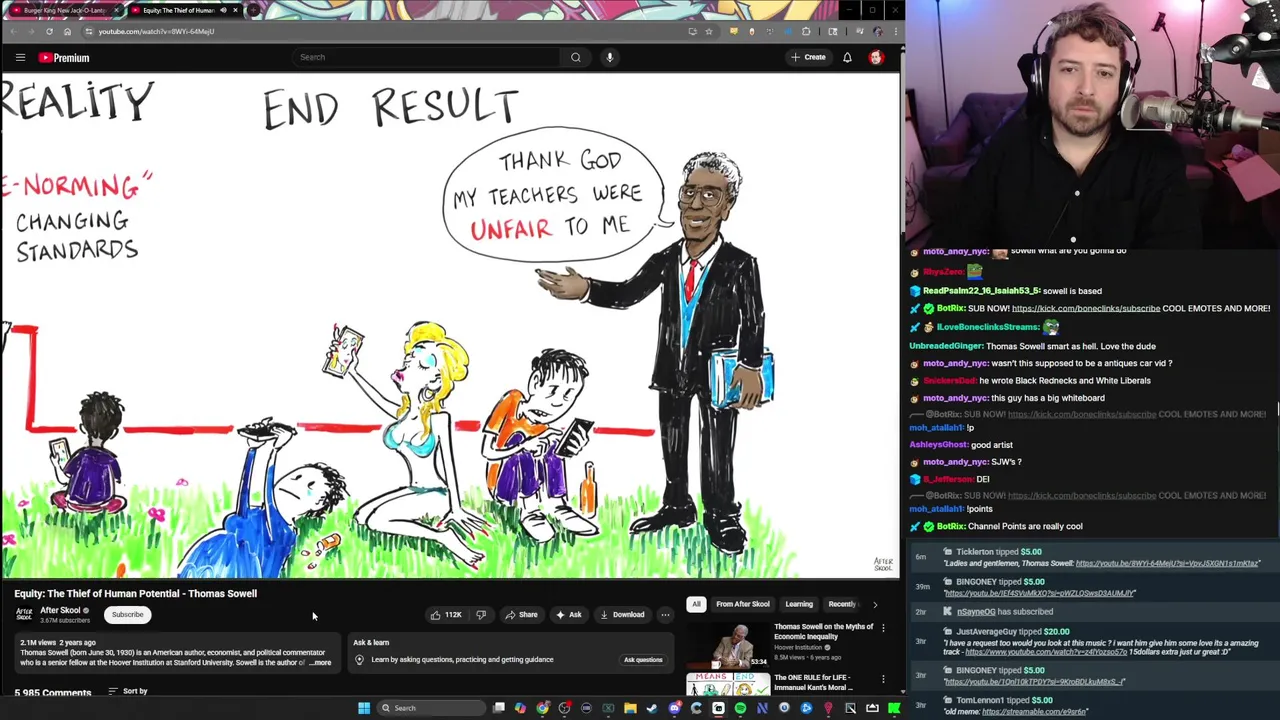Open the After Skool channel avatar
The width and height of the screenshot is (1280, 720).
24,613
